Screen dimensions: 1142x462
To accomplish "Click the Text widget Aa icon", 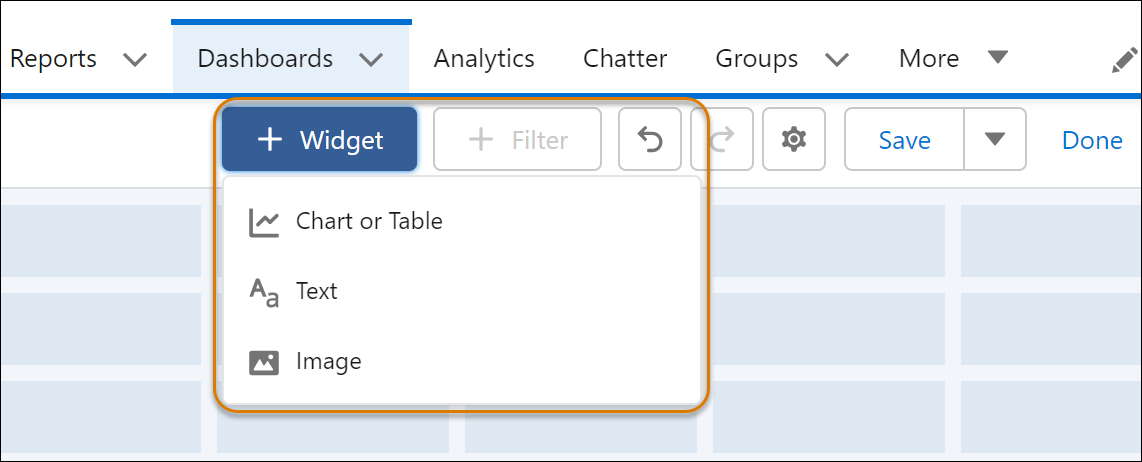I will pyautogui.click(x=264, y=292).
